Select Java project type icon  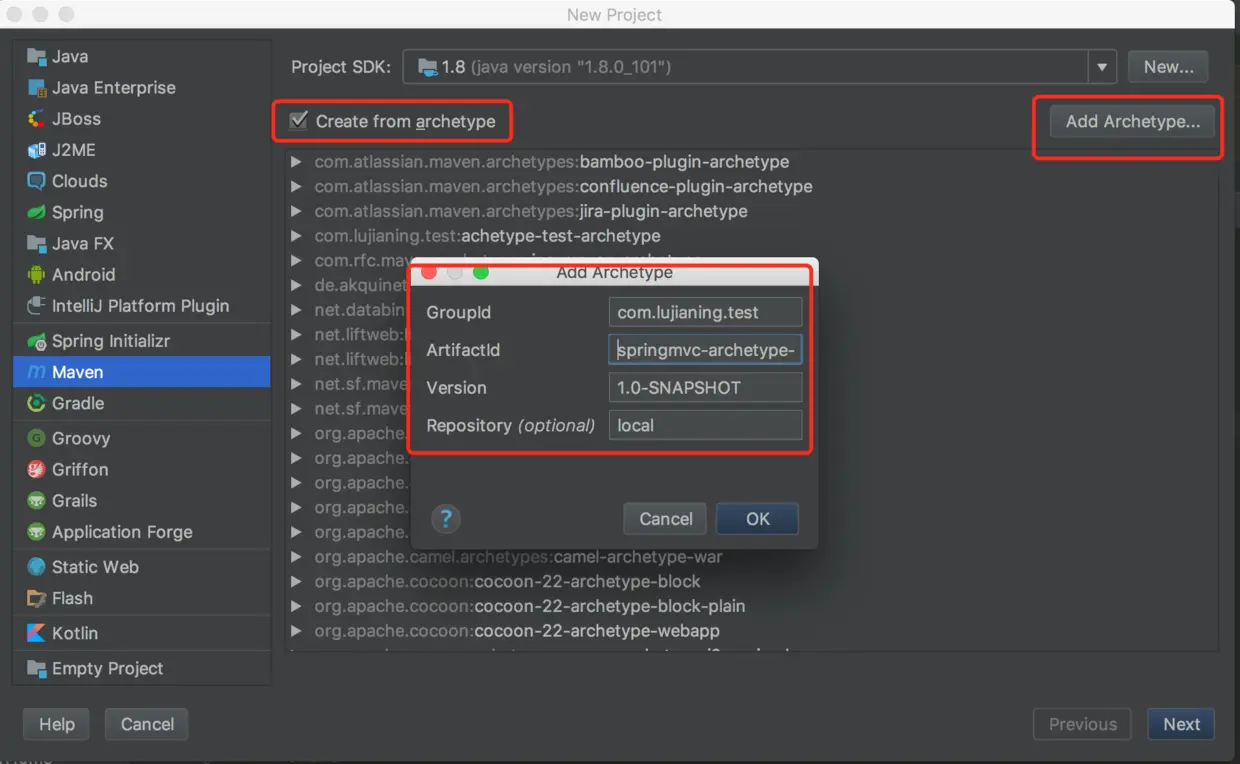[37, 56]
